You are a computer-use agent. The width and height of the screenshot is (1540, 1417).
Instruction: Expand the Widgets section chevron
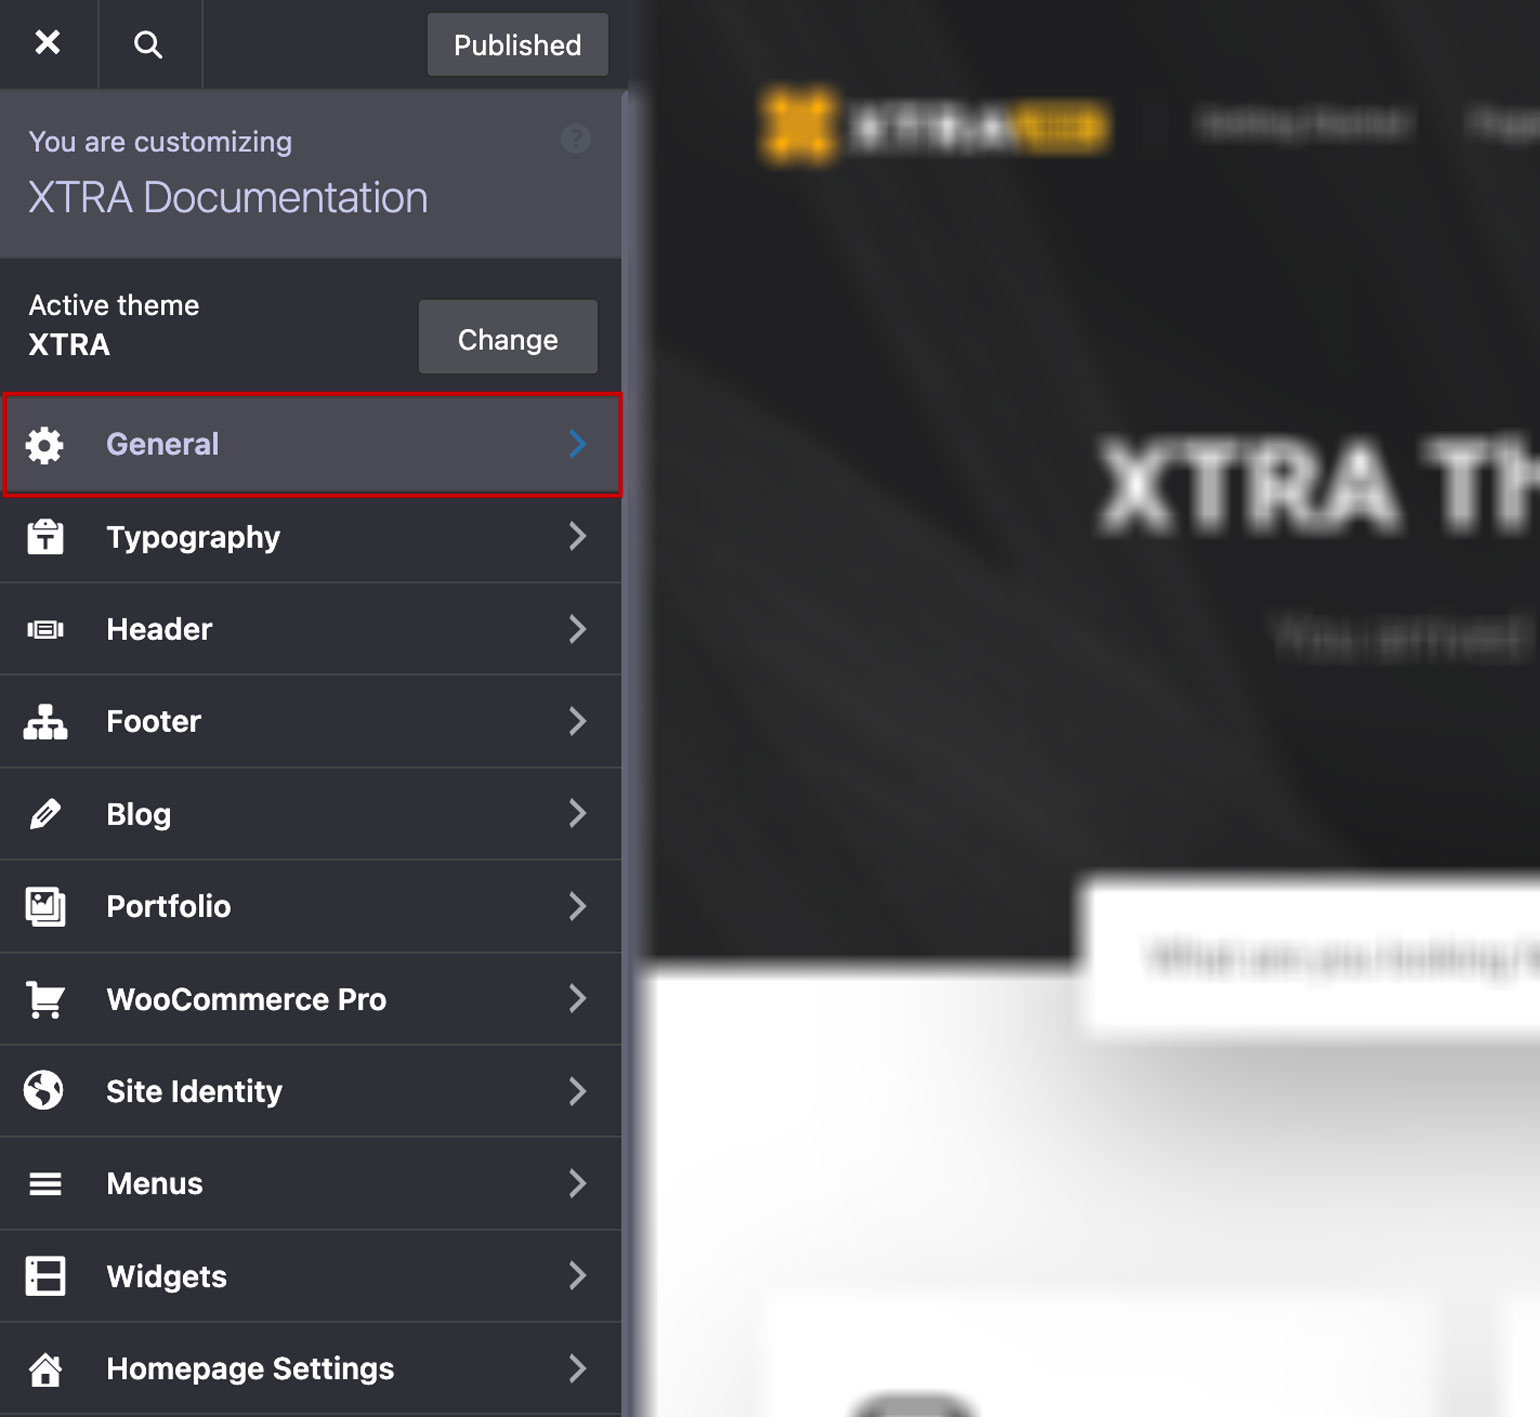click(x=577, y=1276)
